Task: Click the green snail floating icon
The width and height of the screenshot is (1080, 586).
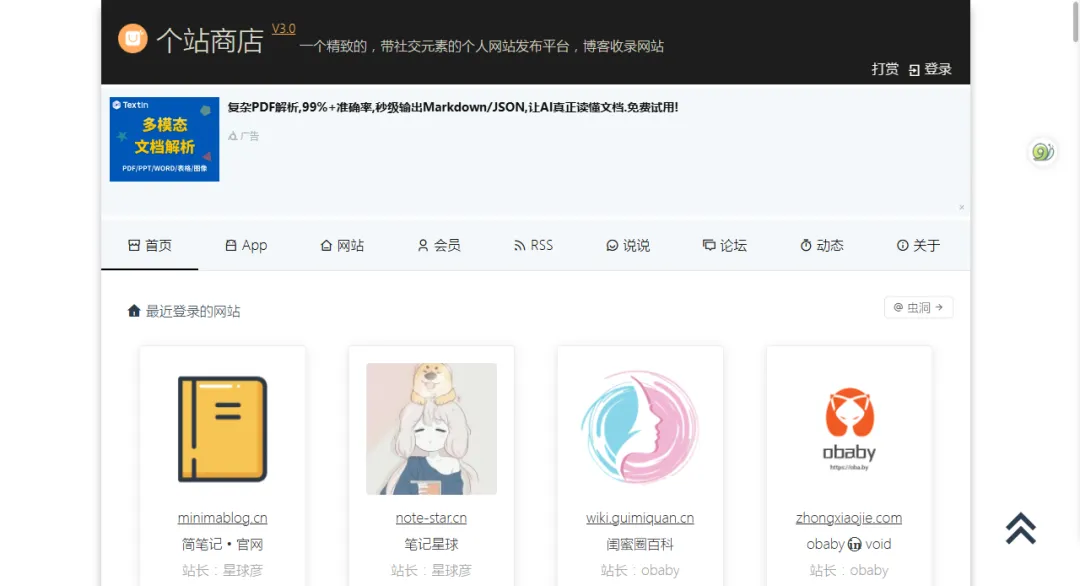Action: coord(1043,151)
